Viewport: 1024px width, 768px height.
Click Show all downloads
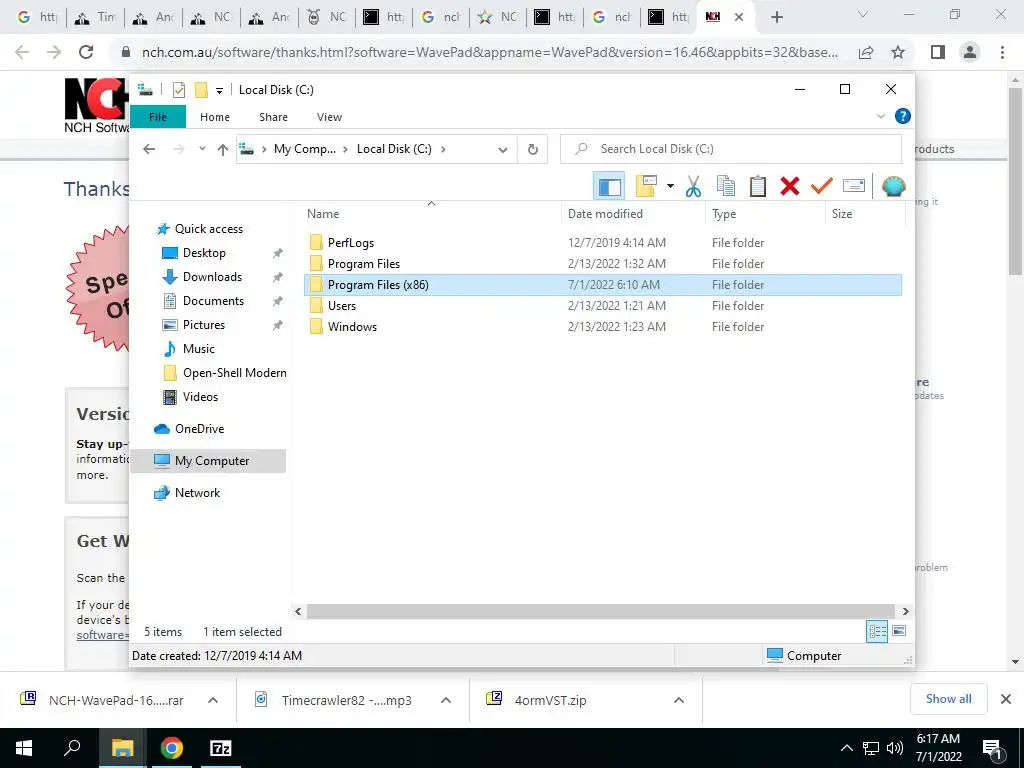pyautogui.click(x=948, y=699)
